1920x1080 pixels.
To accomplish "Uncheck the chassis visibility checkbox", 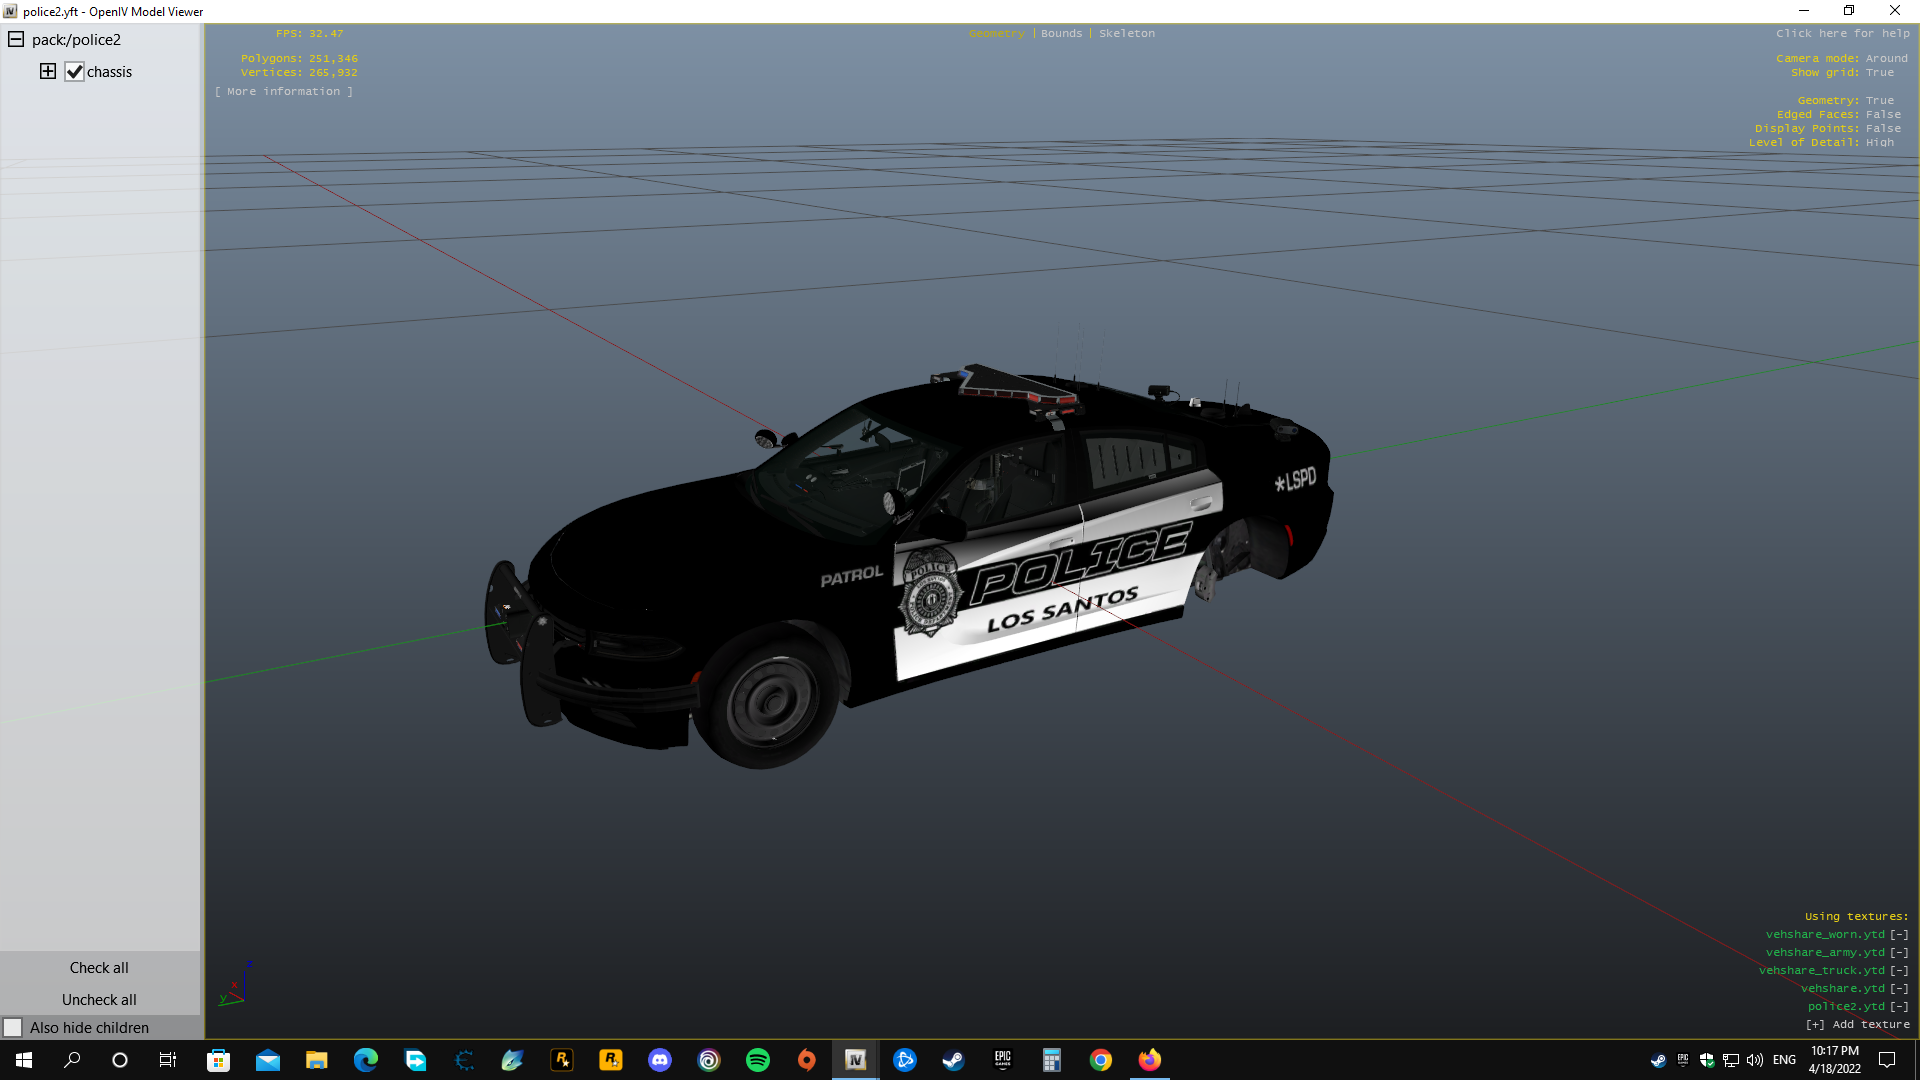I will coord(74,72).
